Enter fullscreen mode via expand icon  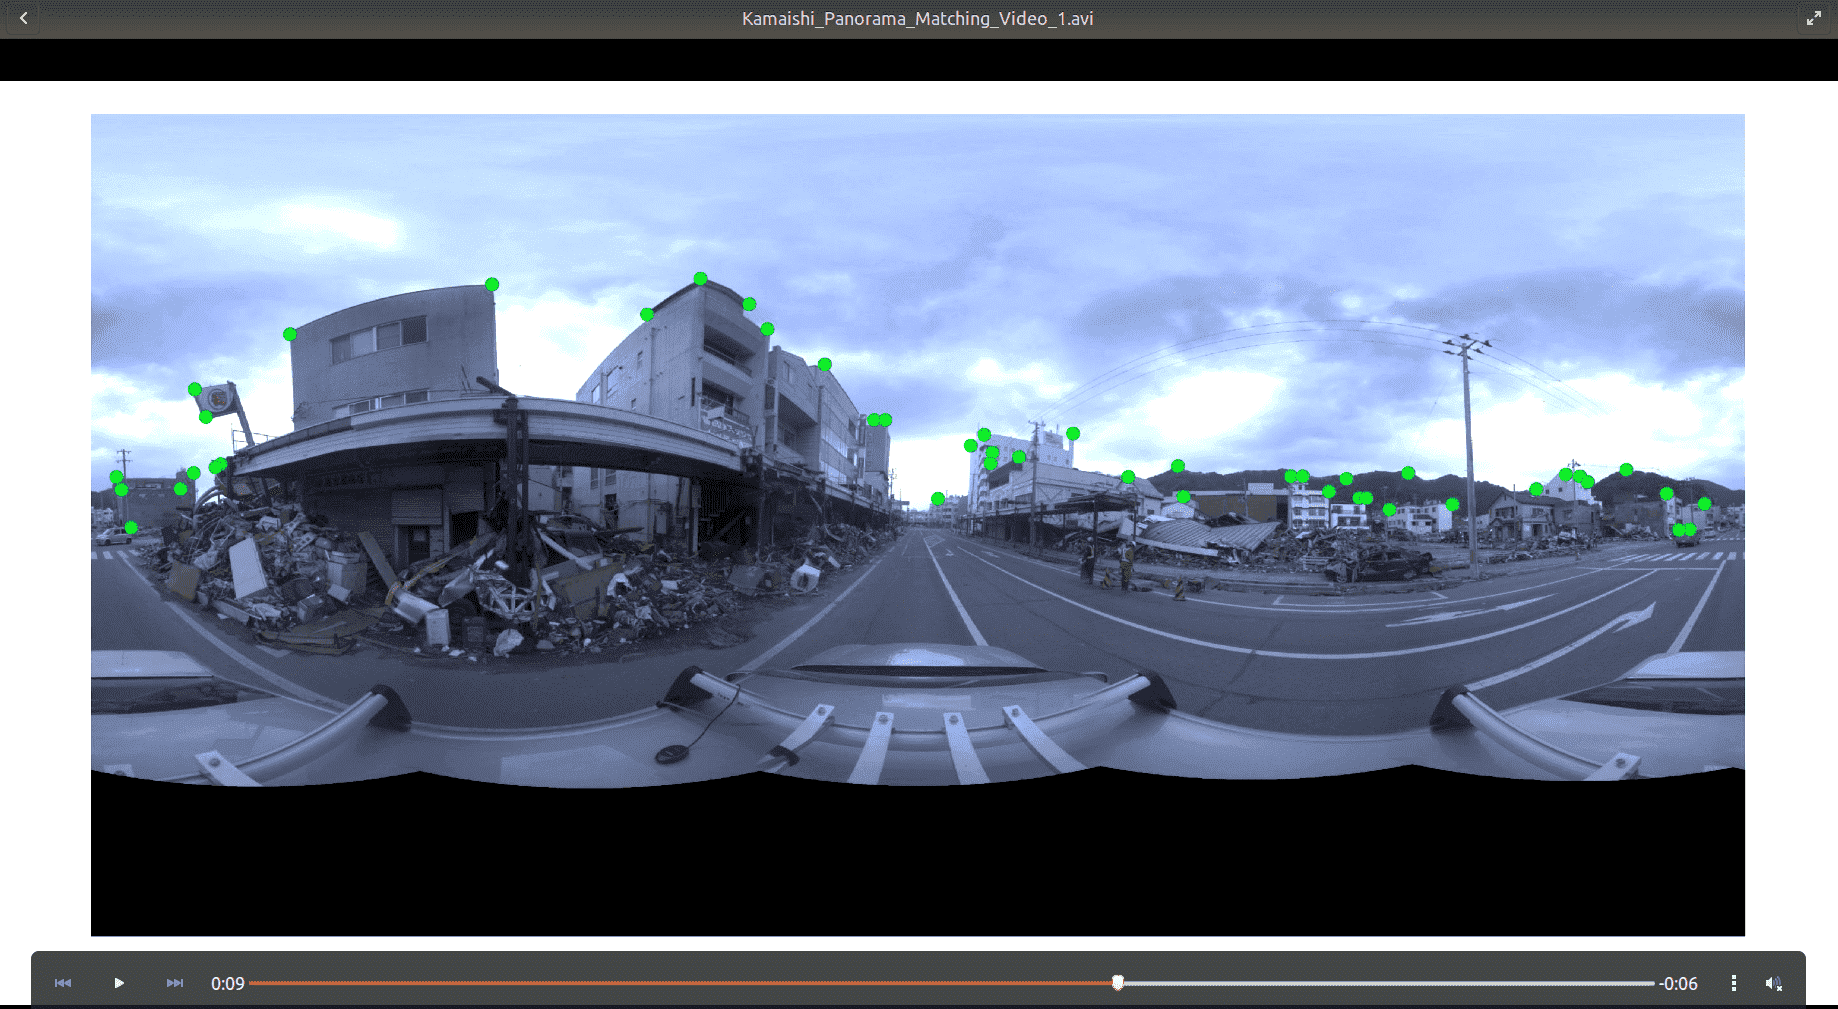[x=1814, y=18]
